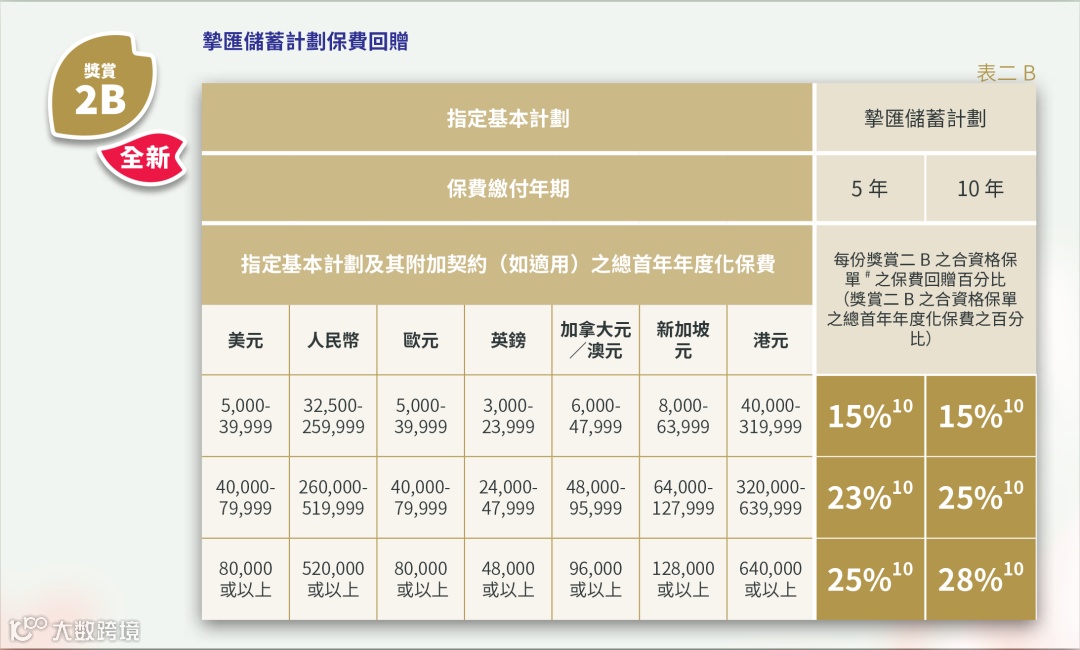The height and width of the screenshot is (650, 1080).
Task: Click the 指定基本計劃 header cell
Action: [x=508, y=118]
